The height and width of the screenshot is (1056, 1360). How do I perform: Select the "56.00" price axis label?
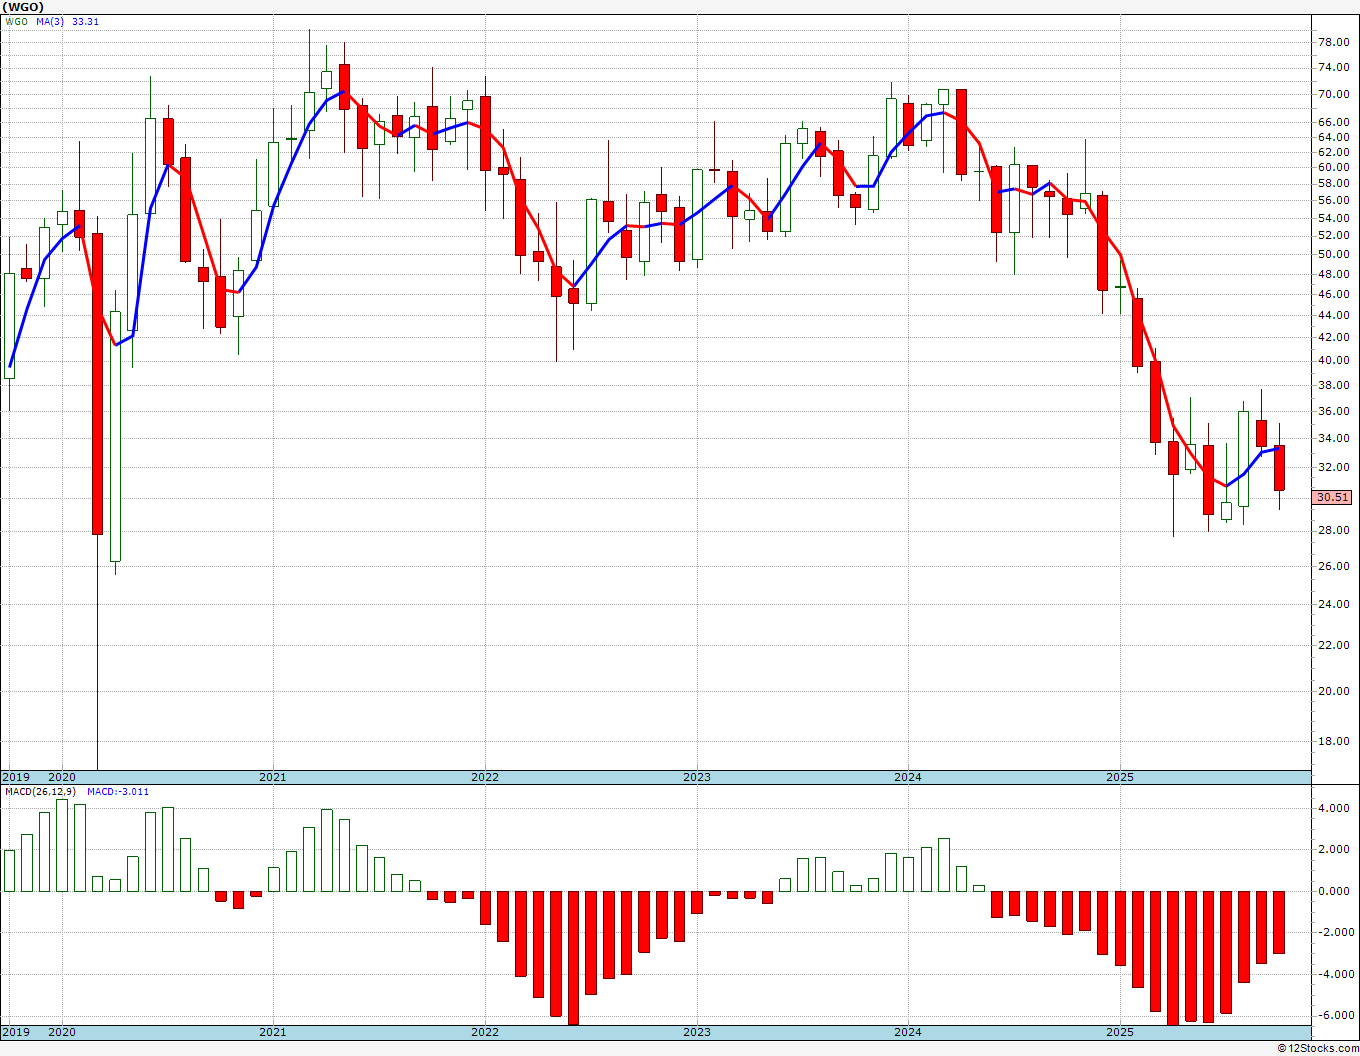click(x=1333, y=201)
